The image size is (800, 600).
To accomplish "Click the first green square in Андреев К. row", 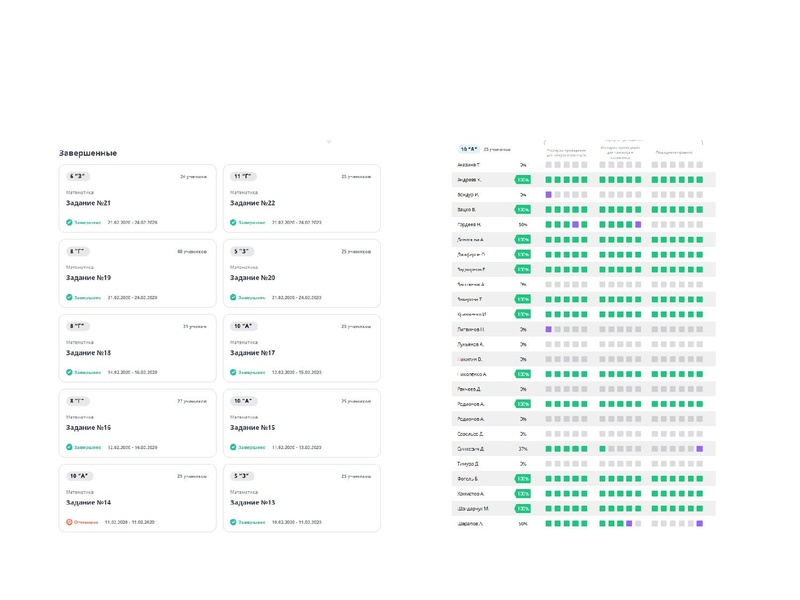I will [x=549, y=179].
